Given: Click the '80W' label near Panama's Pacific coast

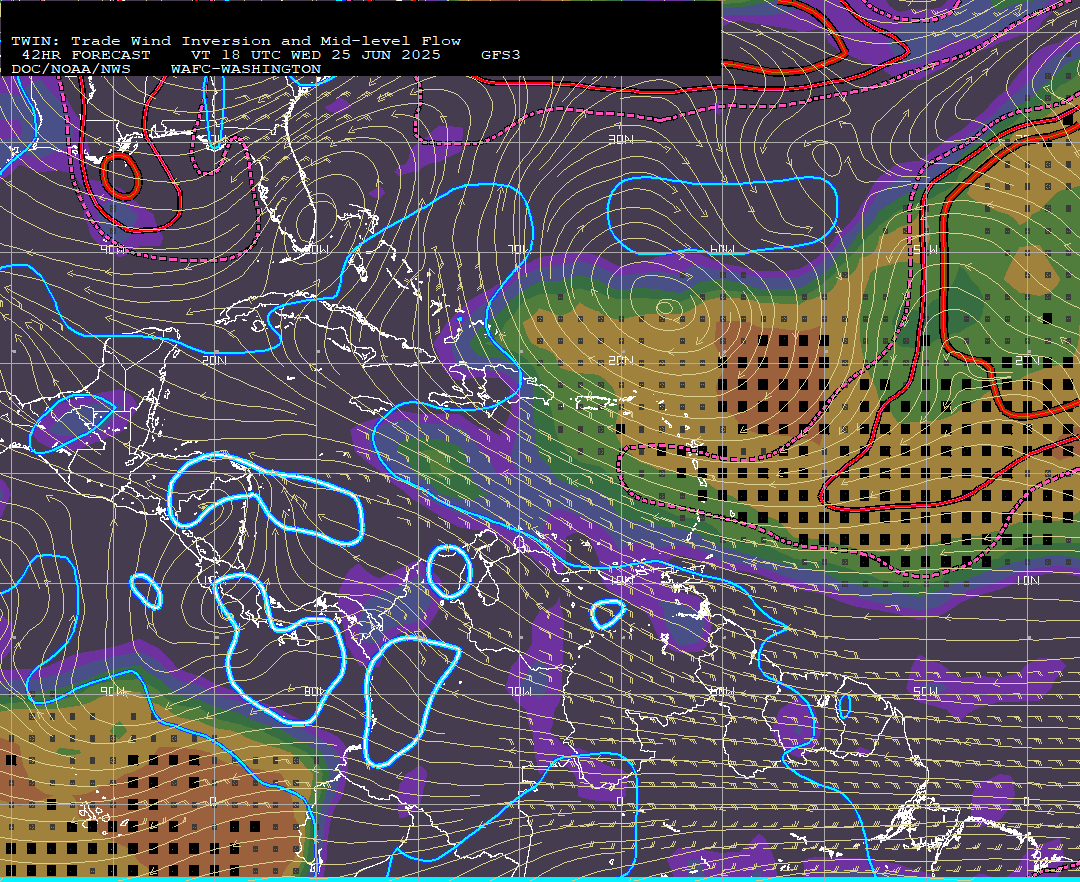Looking at the screenshot, I should coord(315,691).
